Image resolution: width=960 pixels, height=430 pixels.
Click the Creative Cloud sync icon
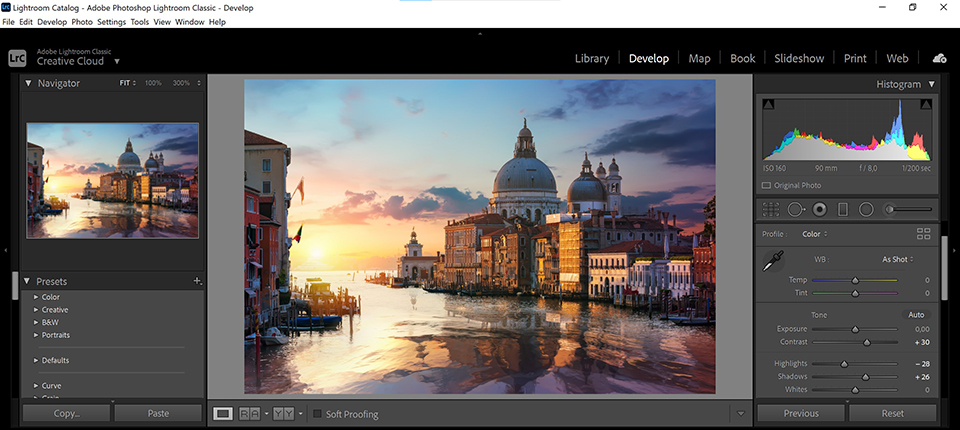(x=939, y=58)
